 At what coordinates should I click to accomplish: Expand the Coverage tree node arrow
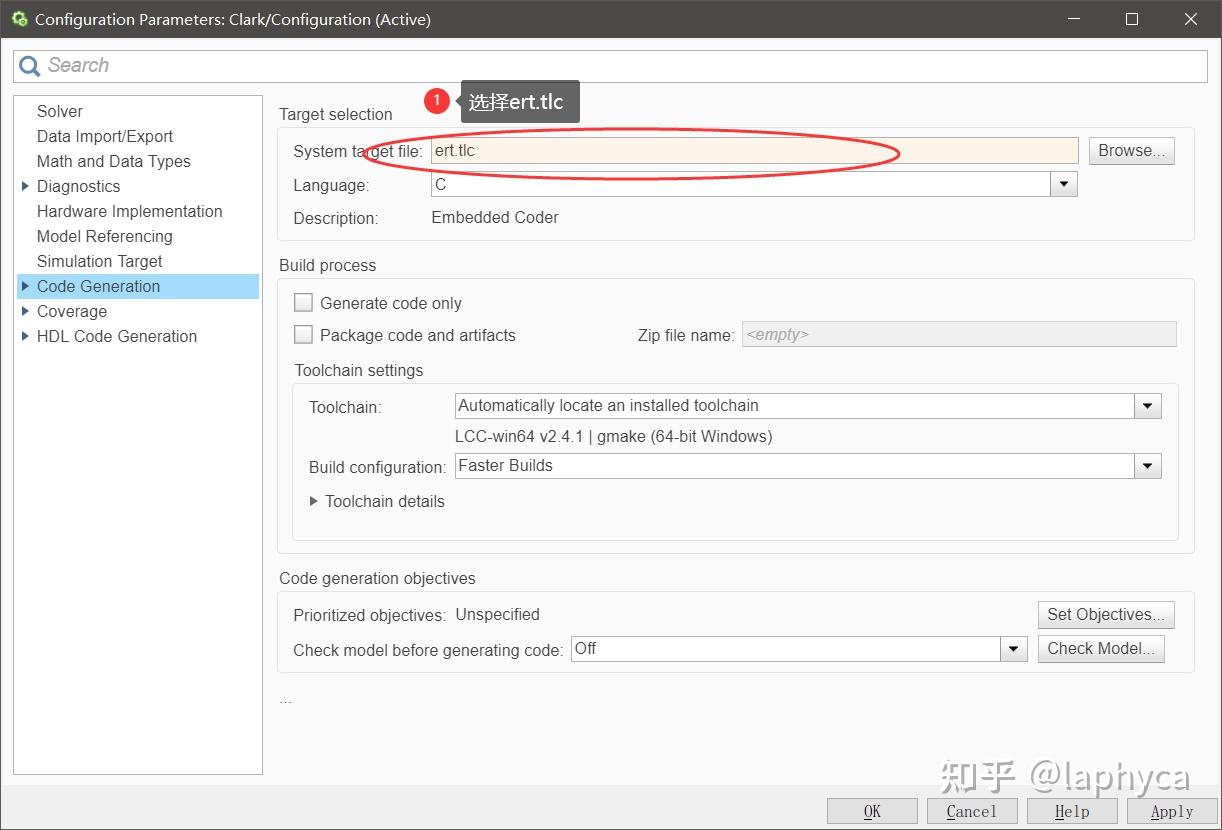coord(25,311)
